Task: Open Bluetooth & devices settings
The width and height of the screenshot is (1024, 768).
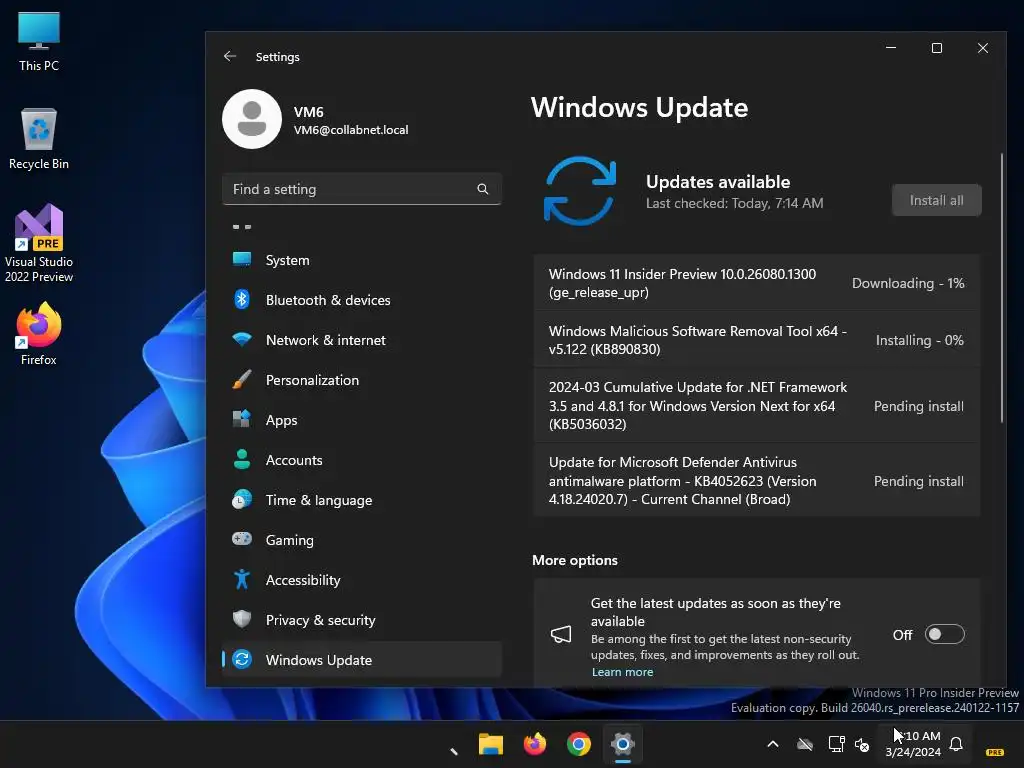Action: [362, 300]
